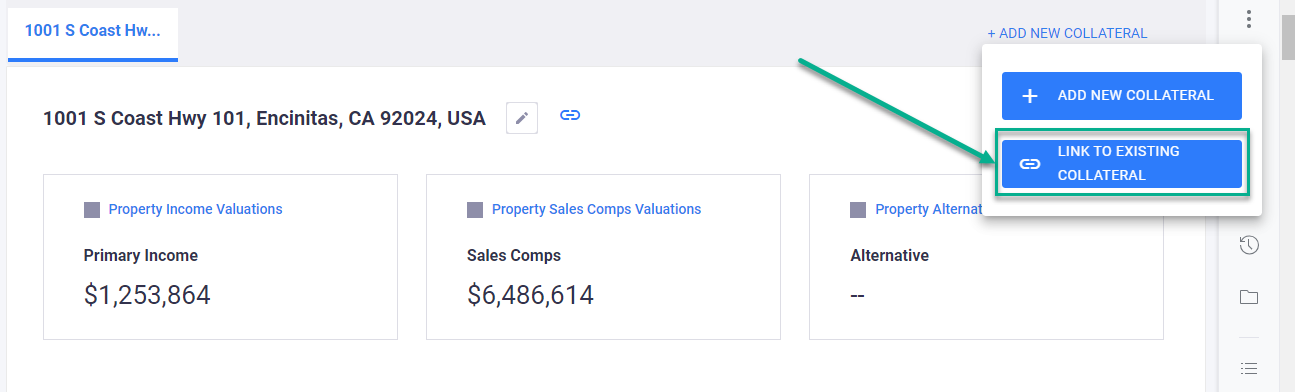Viewport: 1295px width, 392px height.
Task: Select the 1001 S Coast Hw... tab
Action: pyautogui.click(x=93, y=31)
